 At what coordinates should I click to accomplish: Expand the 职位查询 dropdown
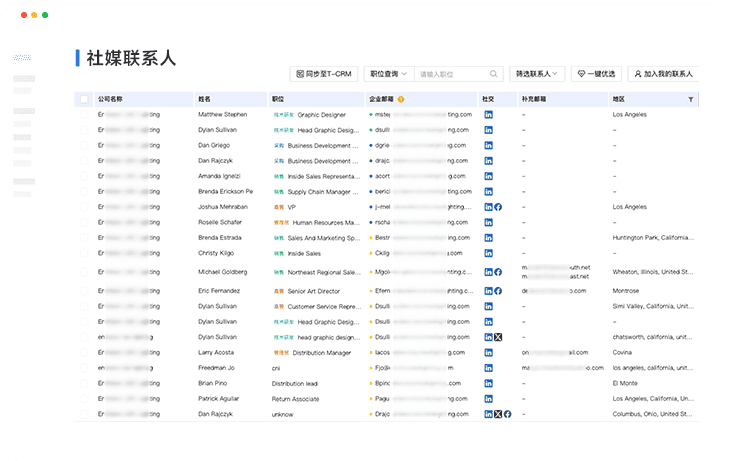[389, 74]
